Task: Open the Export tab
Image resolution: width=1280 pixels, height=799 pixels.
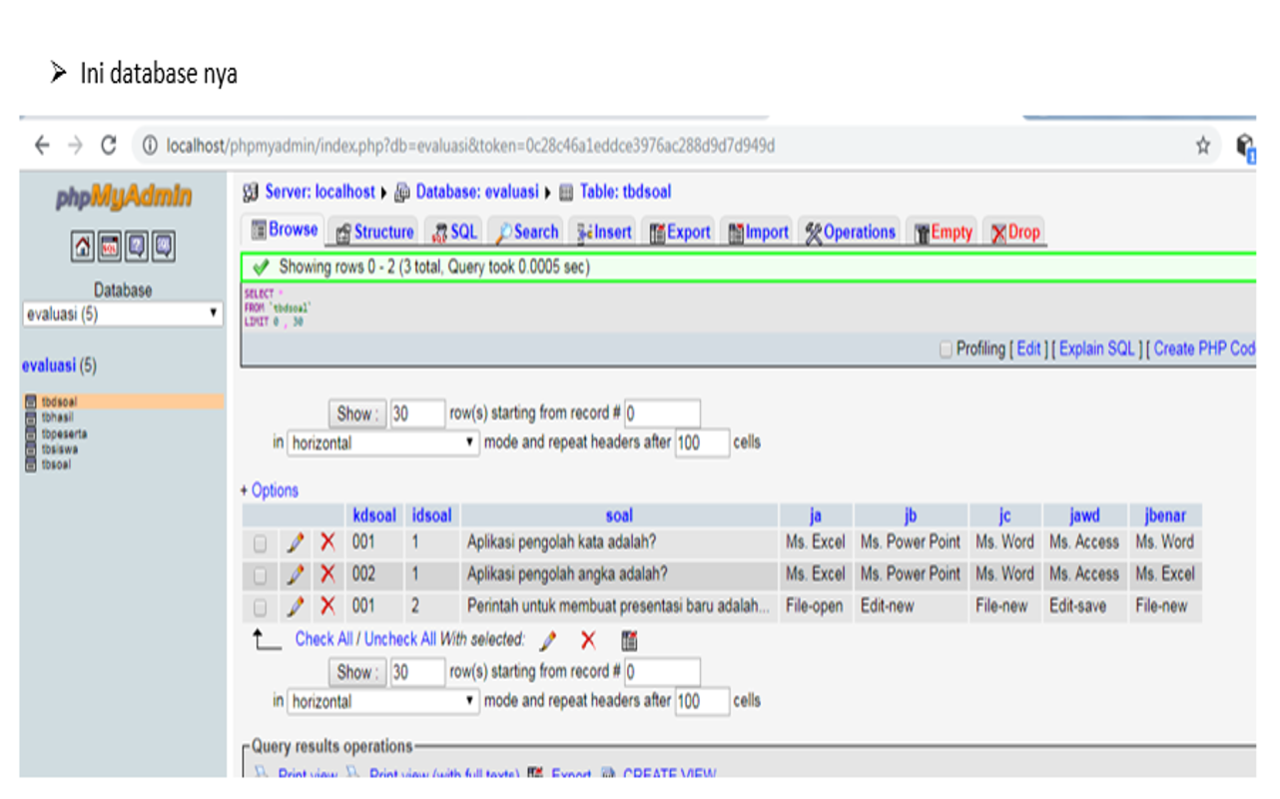Action: (680, 232)
